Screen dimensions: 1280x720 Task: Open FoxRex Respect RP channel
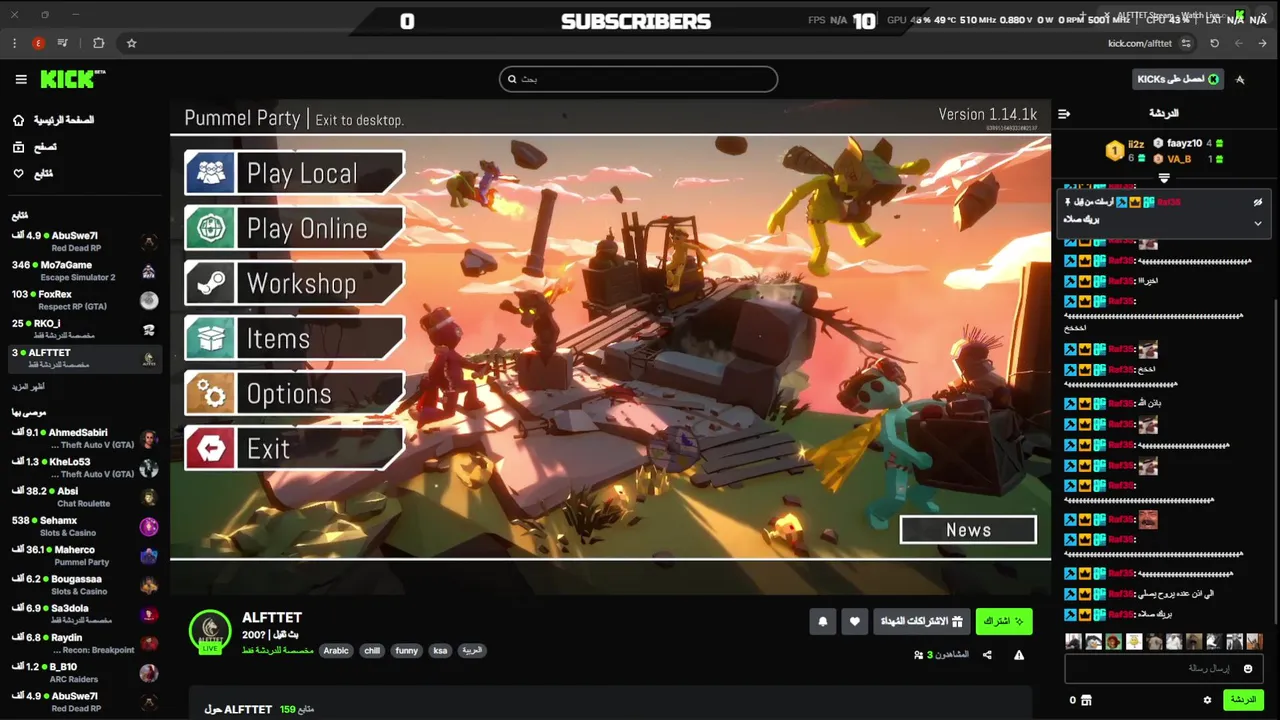[x=85, y=300]
